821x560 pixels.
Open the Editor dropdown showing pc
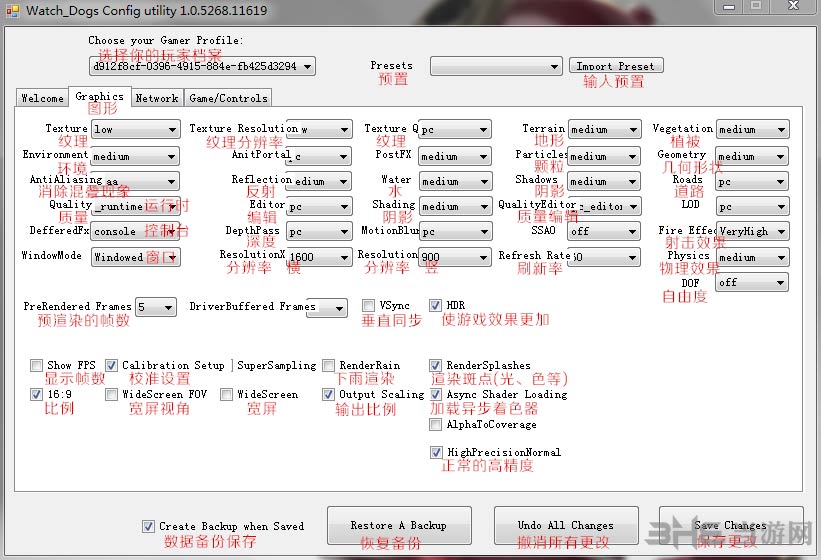[319, 207]
